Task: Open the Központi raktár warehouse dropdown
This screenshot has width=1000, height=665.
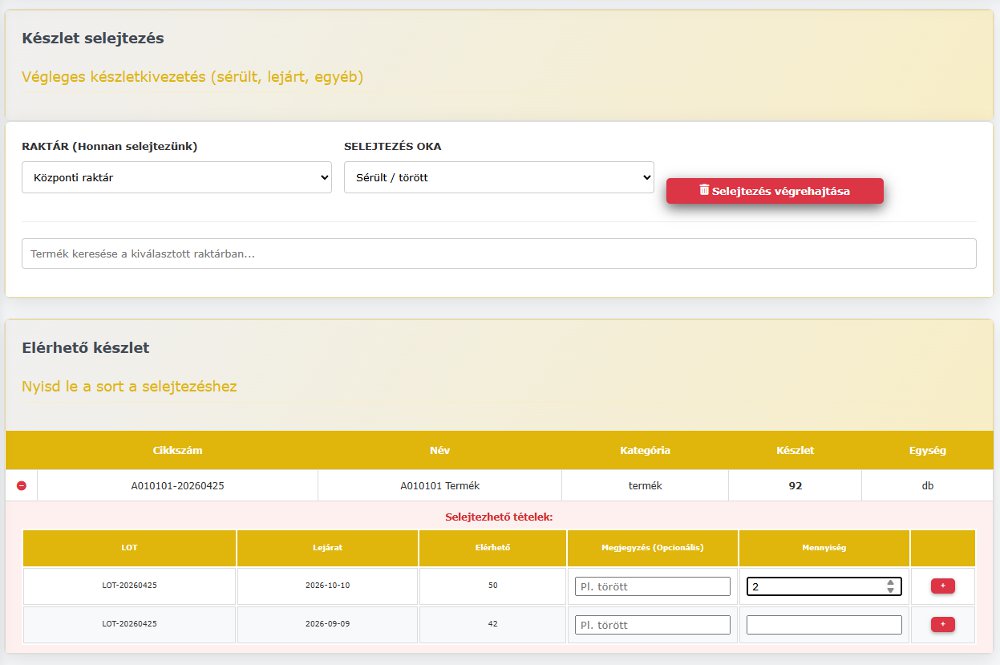Action: point(176,177)
